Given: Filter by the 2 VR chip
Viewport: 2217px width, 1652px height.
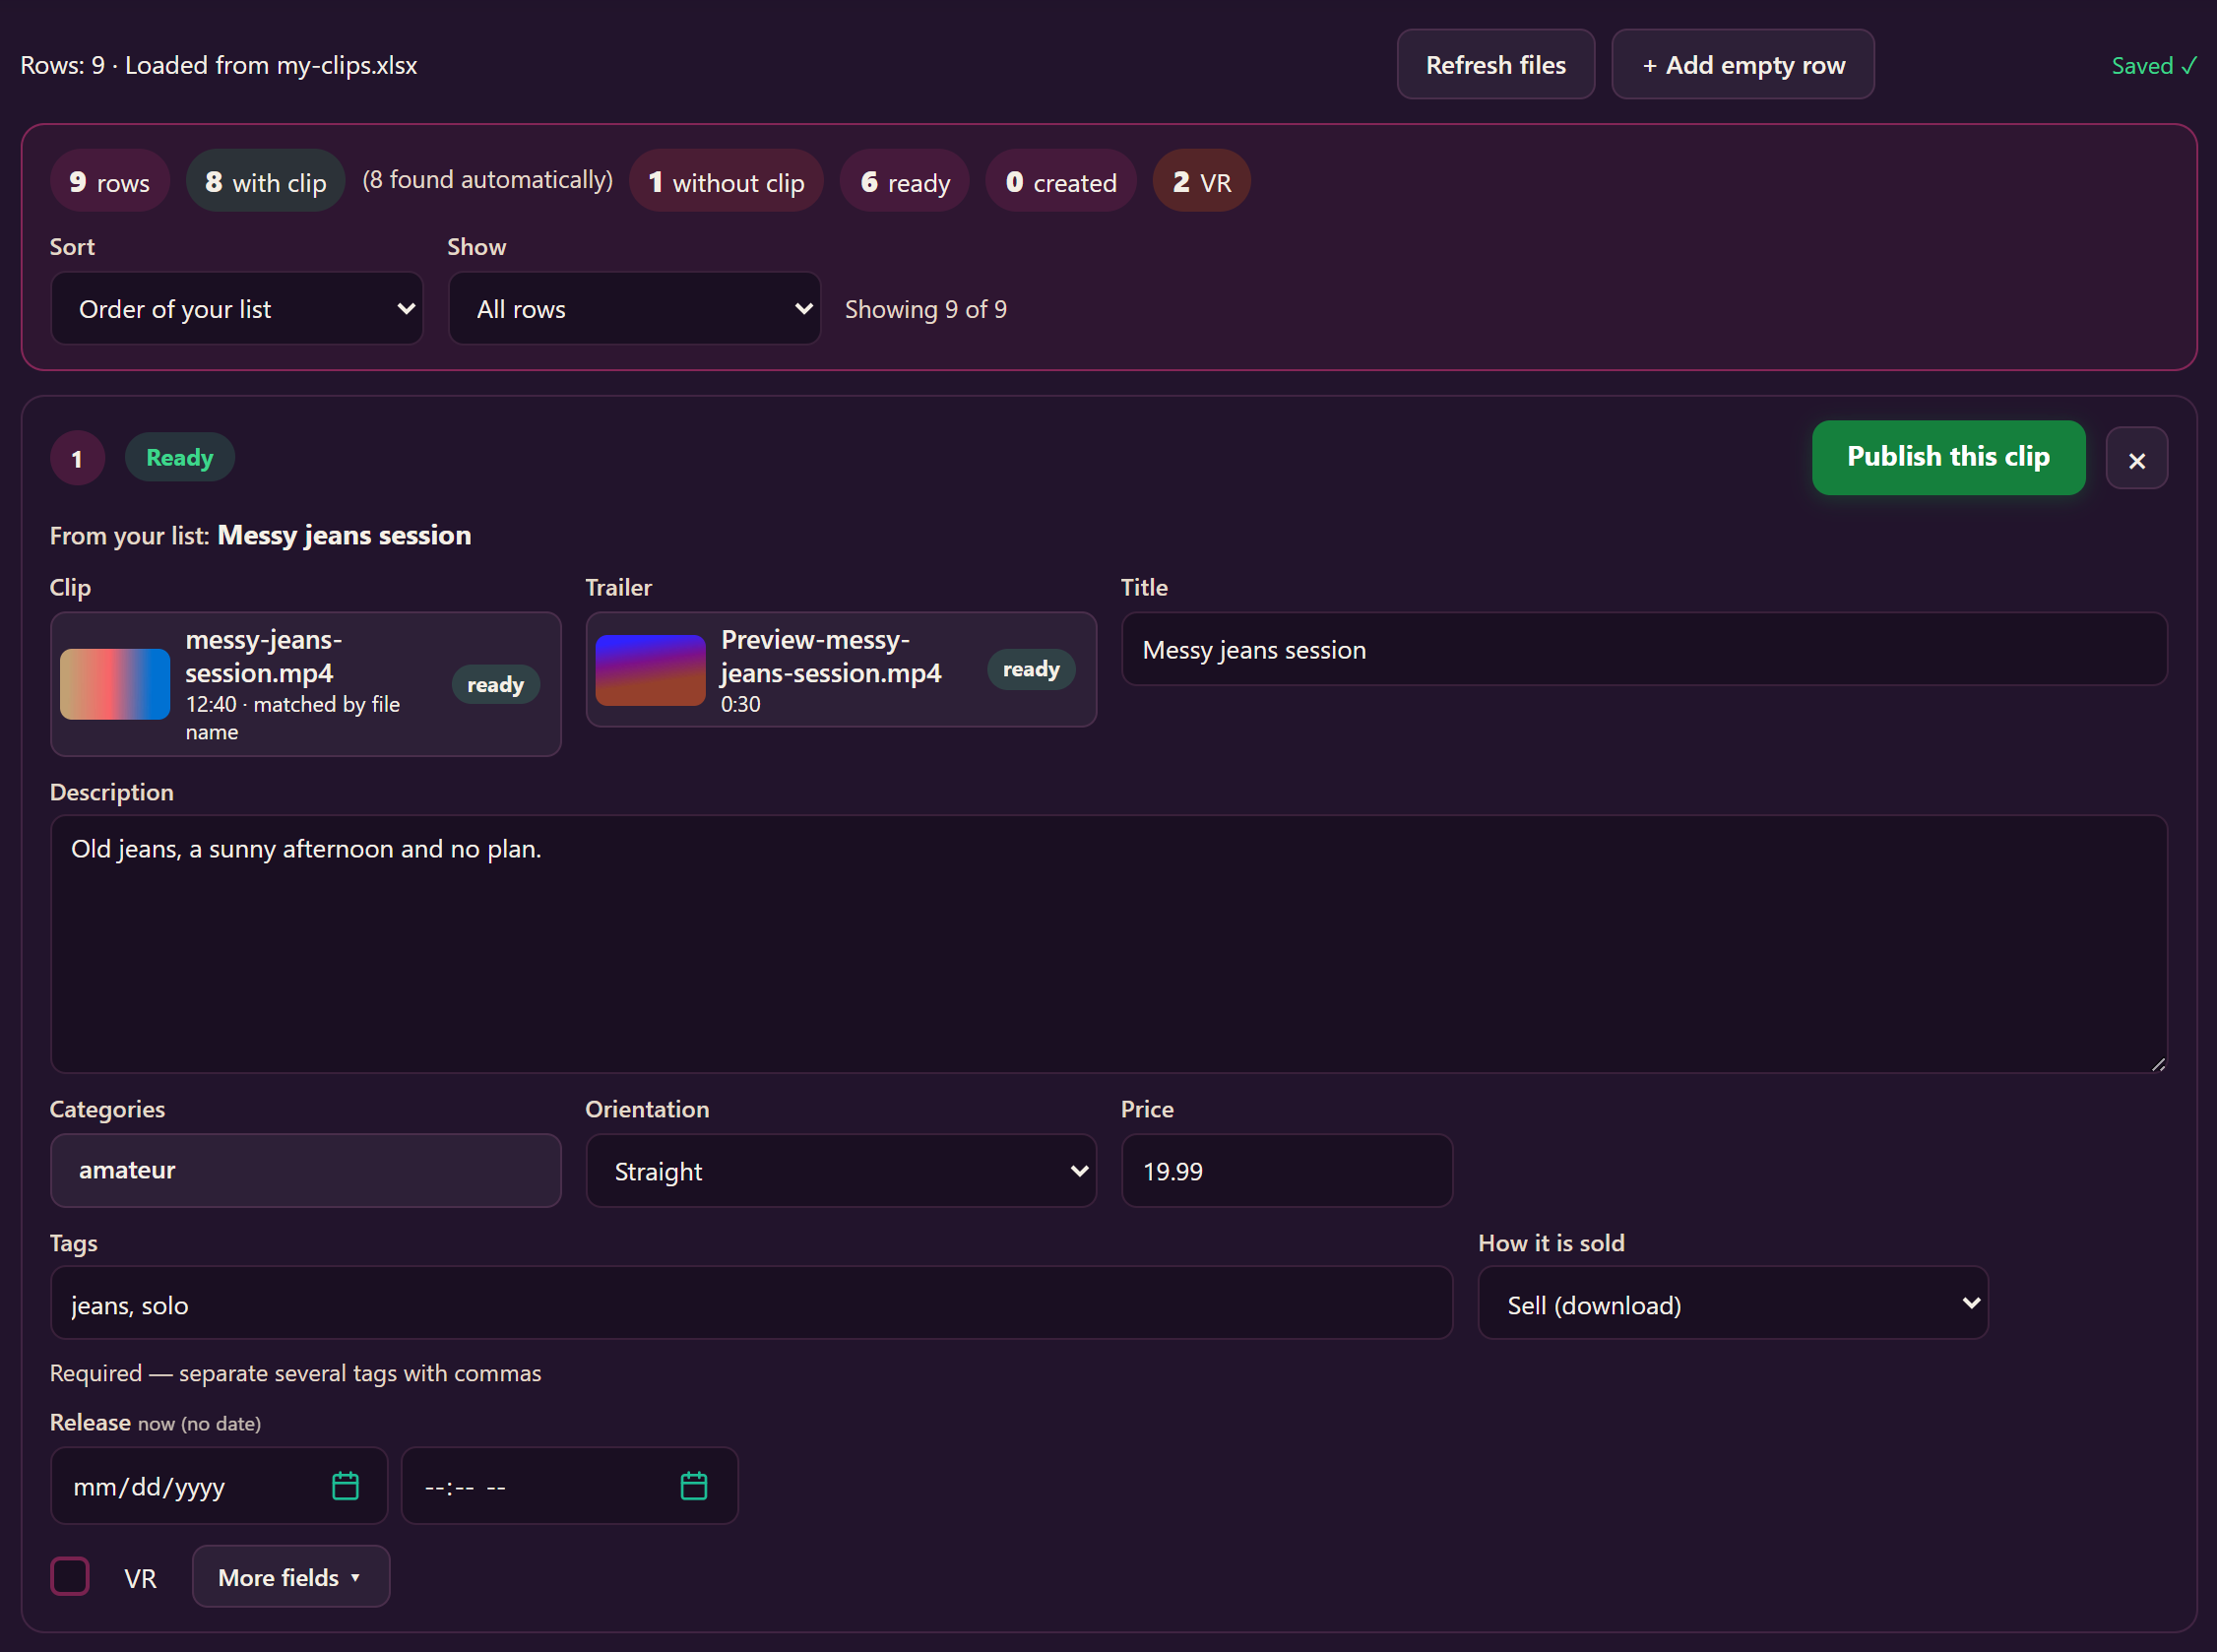Looking at the screenshot, I should [x=1201, y=182].
